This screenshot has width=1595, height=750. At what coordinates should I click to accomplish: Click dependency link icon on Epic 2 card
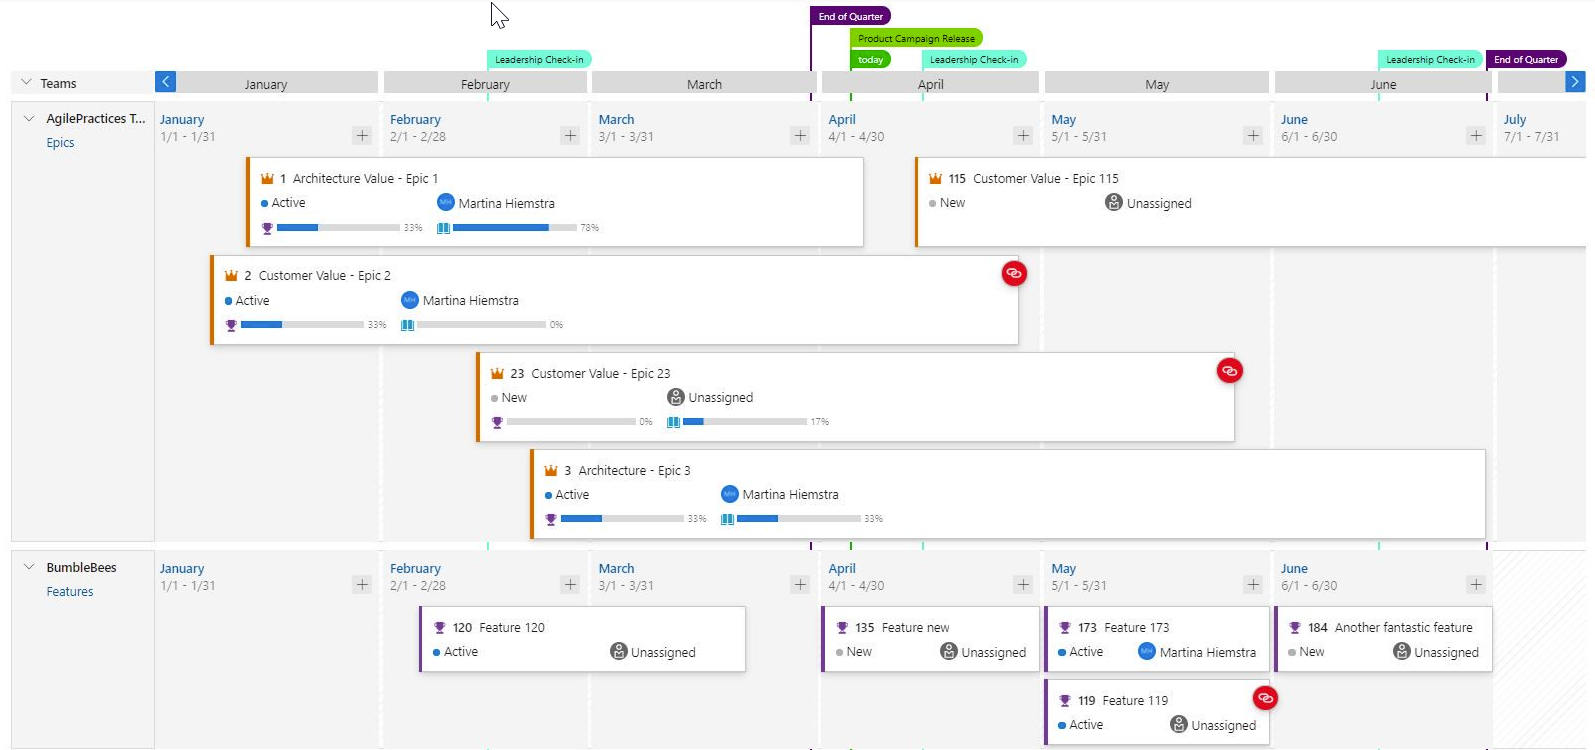tap(1014, 273)
